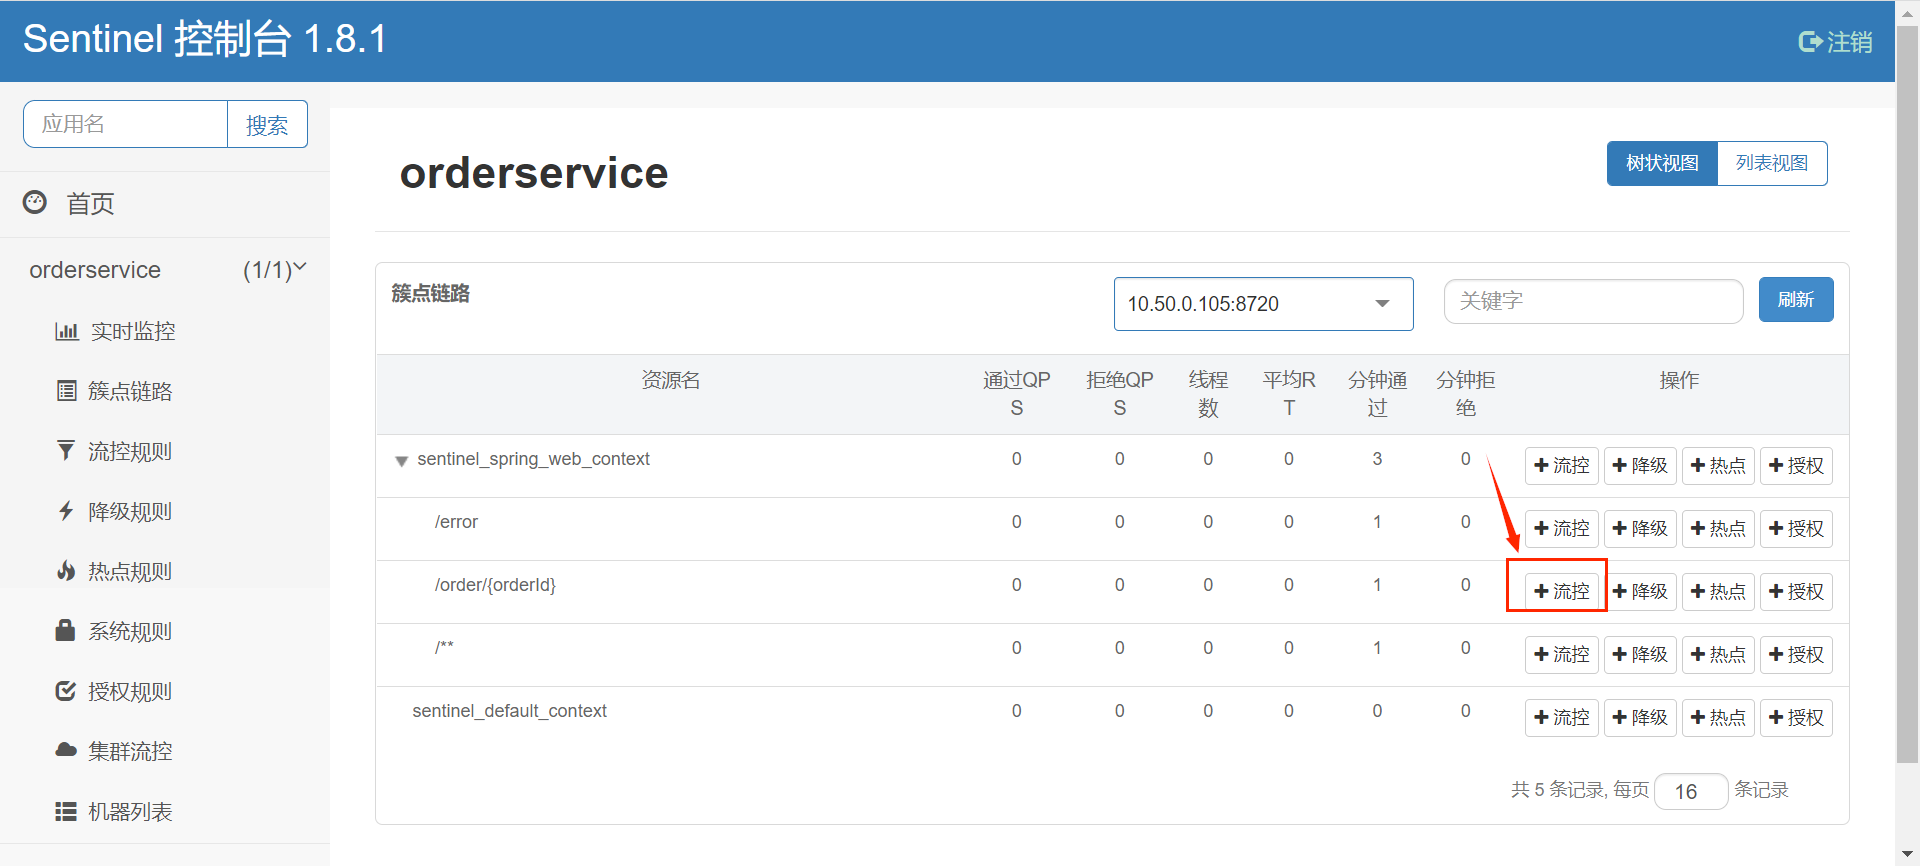Switch to 列表视图 tab
The width and height of the screenshot is (1920, 866).
(1772, 163)
